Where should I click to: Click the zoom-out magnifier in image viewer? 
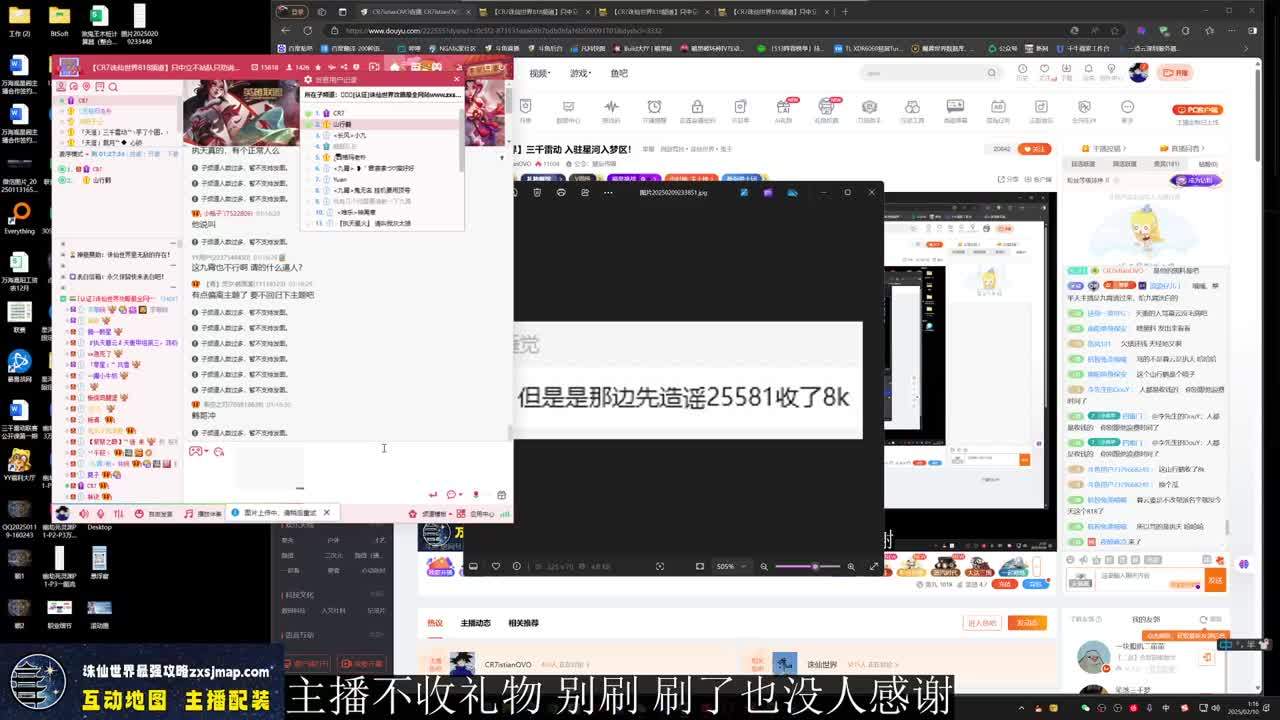coord(764,566)
